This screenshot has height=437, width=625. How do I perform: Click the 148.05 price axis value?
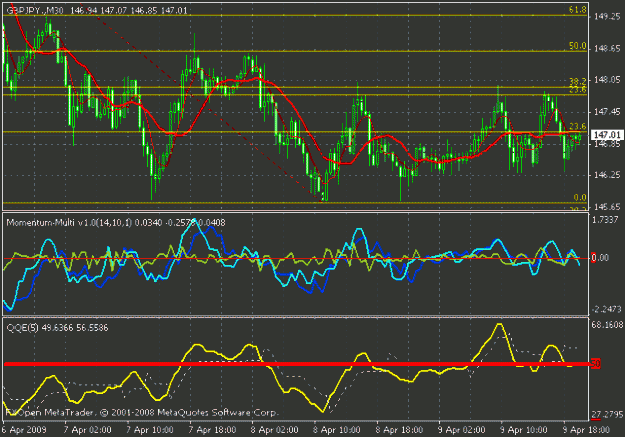[x=607, y=80]
